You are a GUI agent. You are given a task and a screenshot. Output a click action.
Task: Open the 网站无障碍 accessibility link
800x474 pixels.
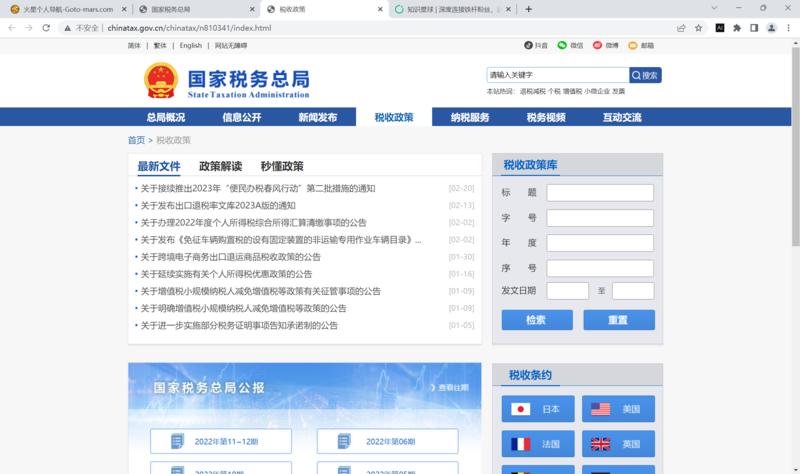[x=231, y=45]
